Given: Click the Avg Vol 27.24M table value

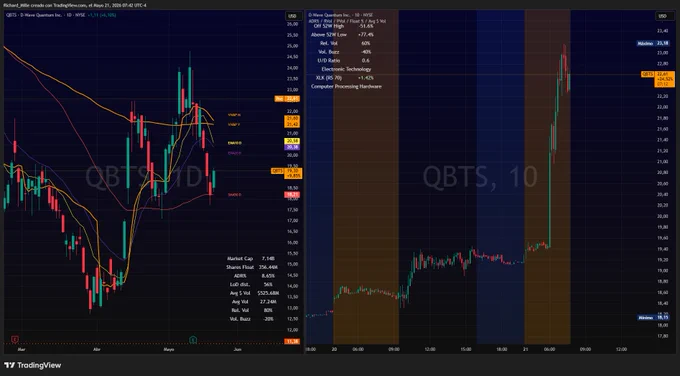Looking at the screenshot, I should (x=268, y=302).
